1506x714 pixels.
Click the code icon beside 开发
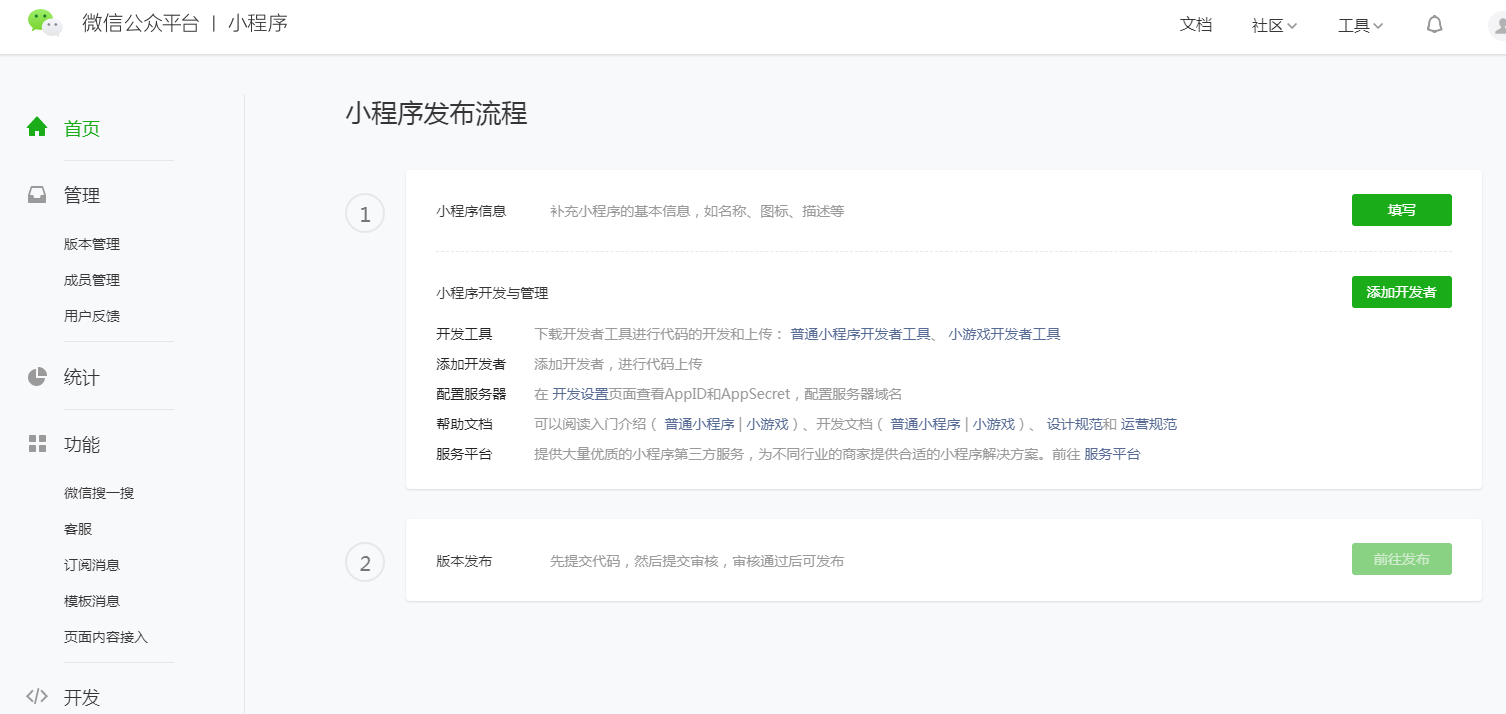[37, 696]
